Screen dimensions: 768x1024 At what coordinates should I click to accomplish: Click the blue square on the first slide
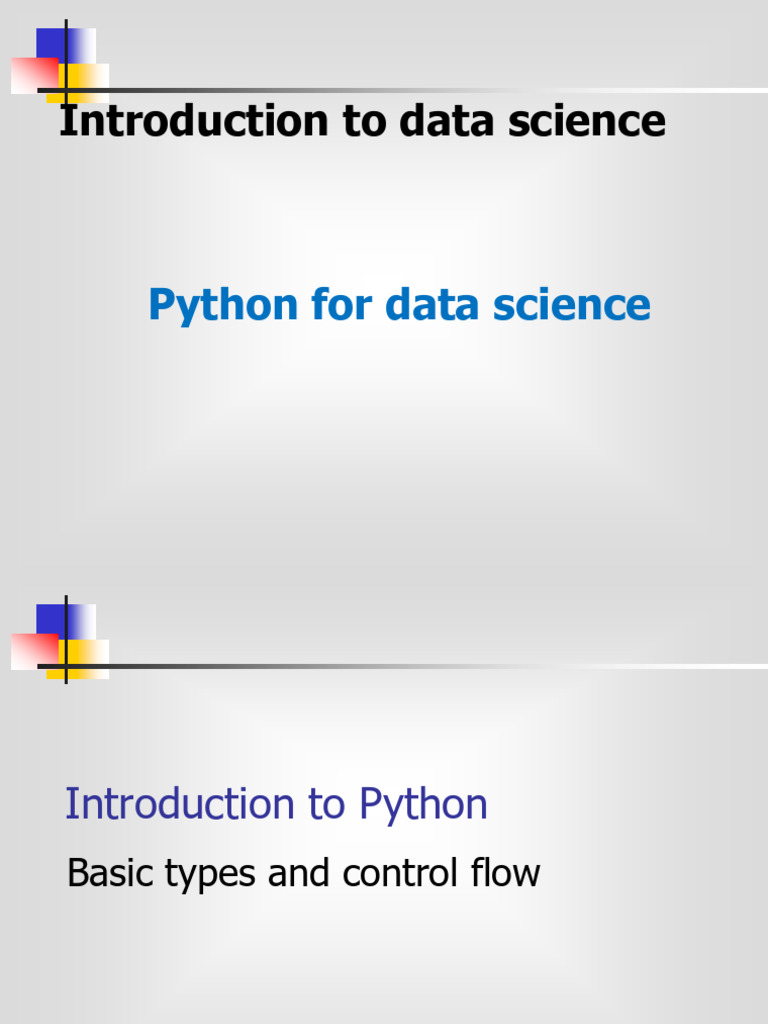pos(50,44)
